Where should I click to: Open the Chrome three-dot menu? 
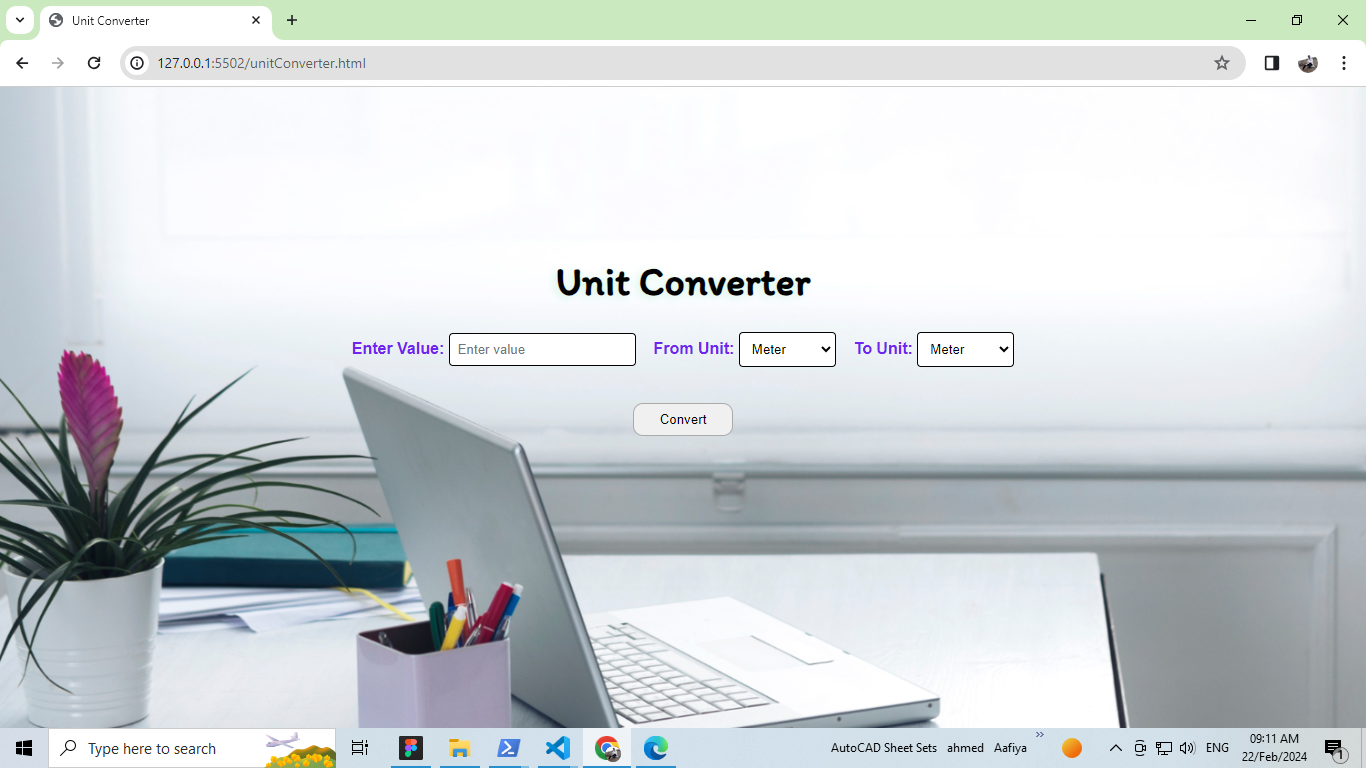(1344, 62)
